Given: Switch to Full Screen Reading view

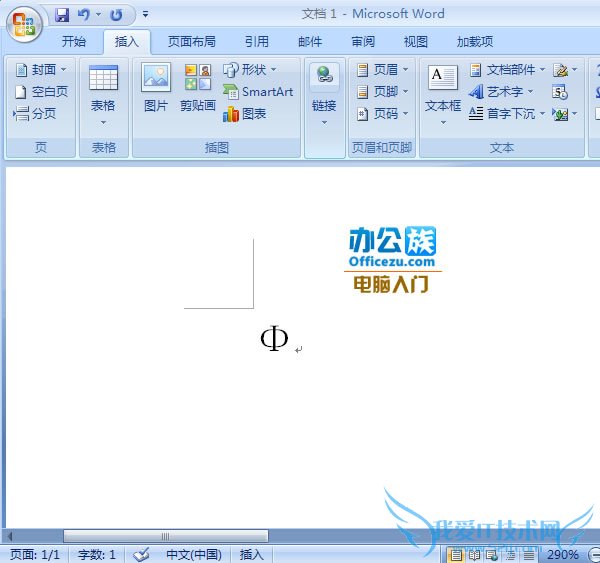Looking at the screenshot, I should pos(474,555).
